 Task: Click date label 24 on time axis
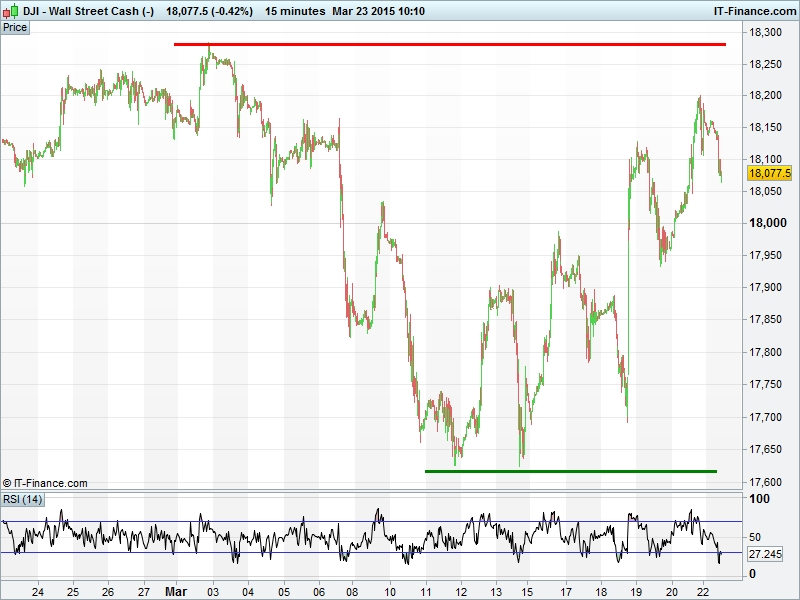tap(37, 590)
